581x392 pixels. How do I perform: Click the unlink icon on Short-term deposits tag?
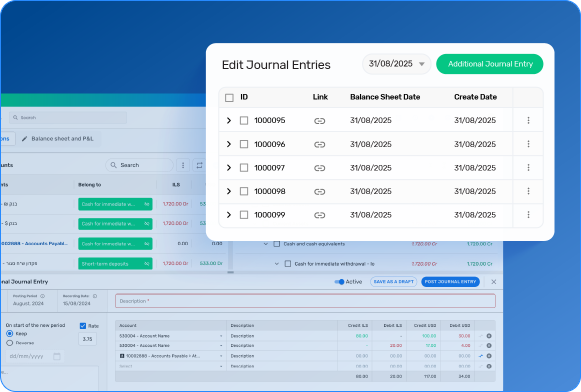pyautogui.click(x=147, y=264)
